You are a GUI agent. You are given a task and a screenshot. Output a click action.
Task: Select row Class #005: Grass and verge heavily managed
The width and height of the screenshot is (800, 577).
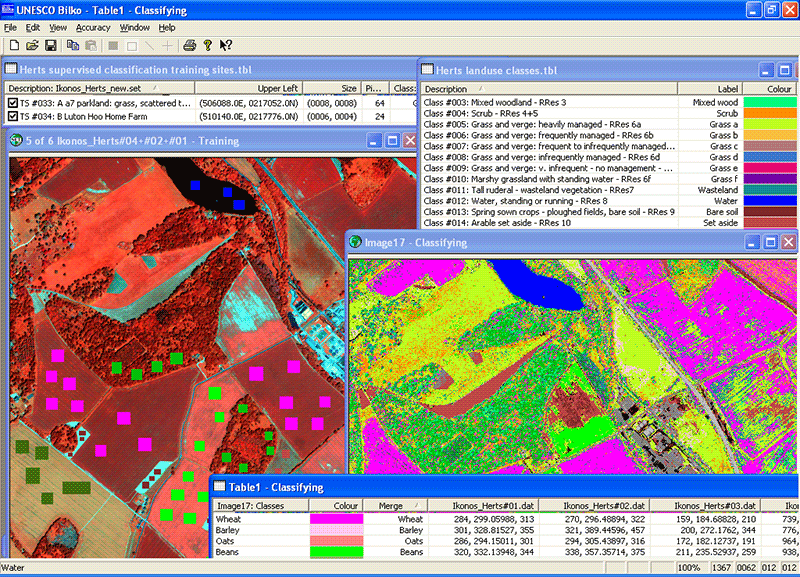point(609,124)
